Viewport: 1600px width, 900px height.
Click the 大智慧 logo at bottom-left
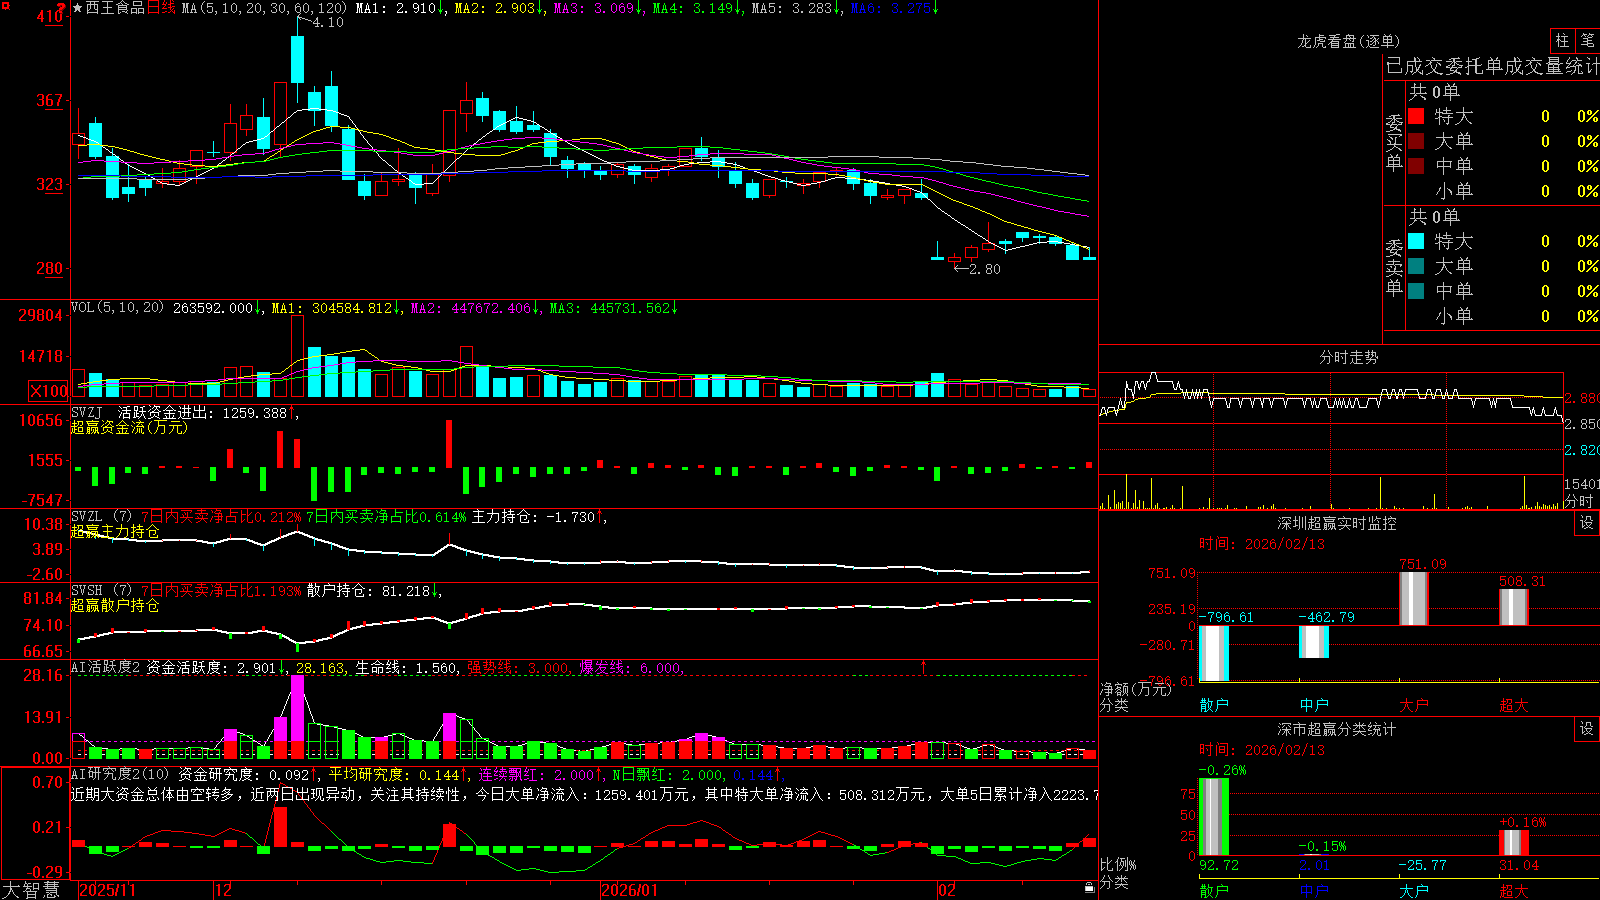(x=31, y=889)
